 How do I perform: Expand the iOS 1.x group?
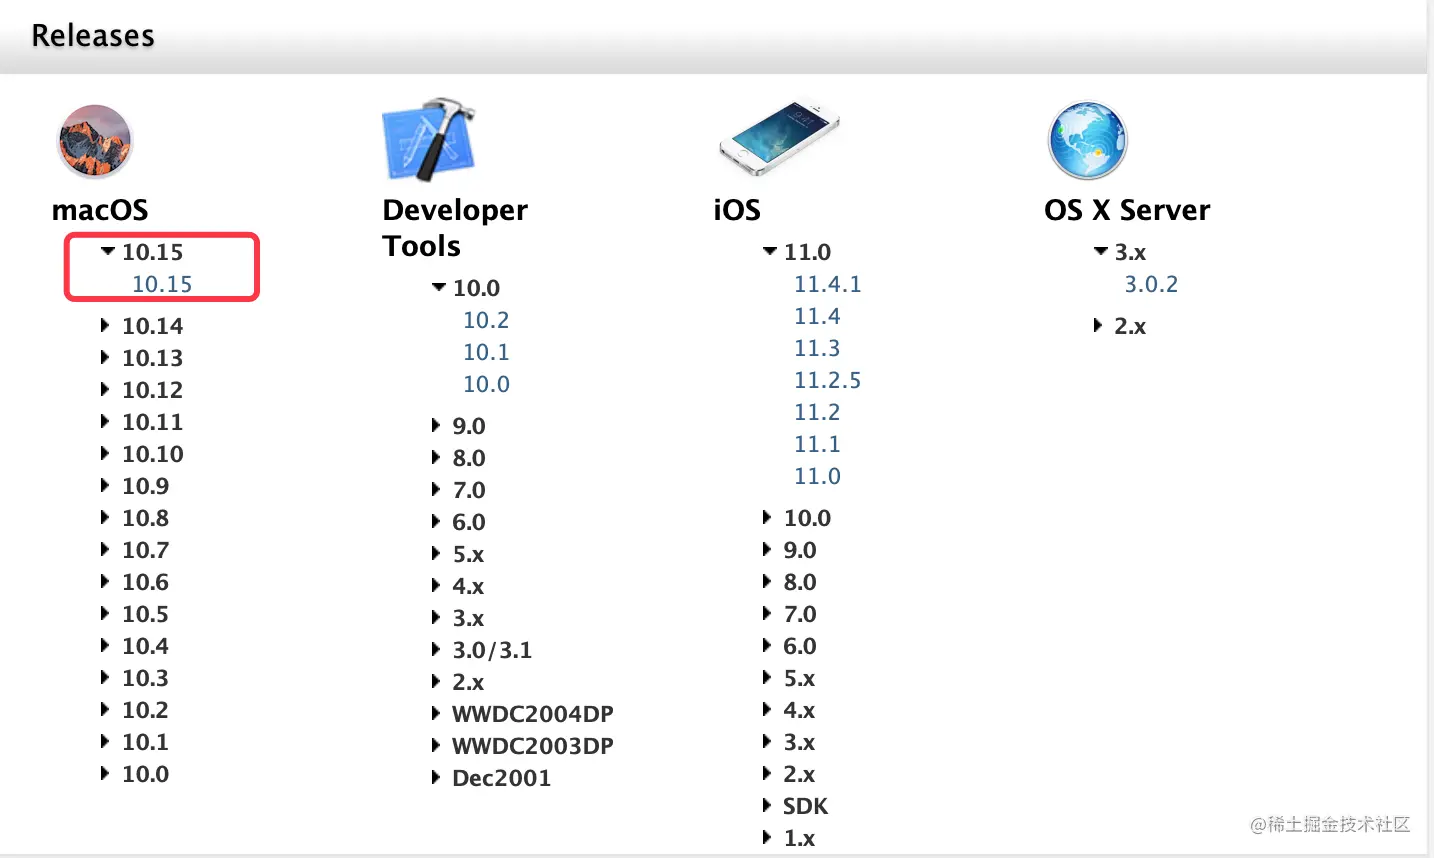(767, 837)
